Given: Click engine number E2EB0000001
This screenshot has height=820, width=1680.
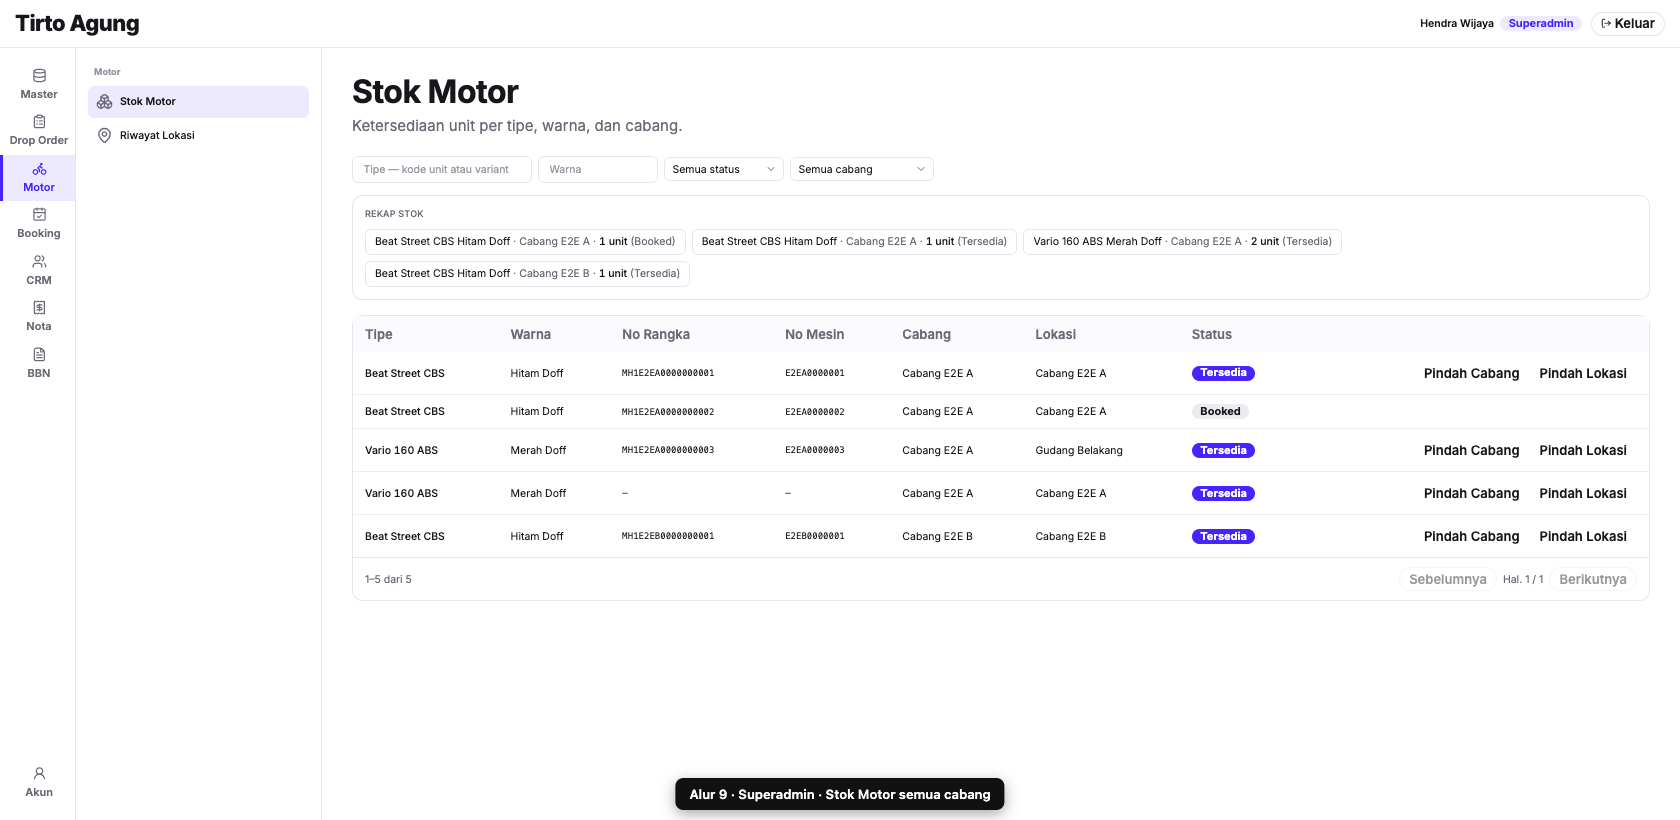Looking at the screenshot, I should [815, 537].
